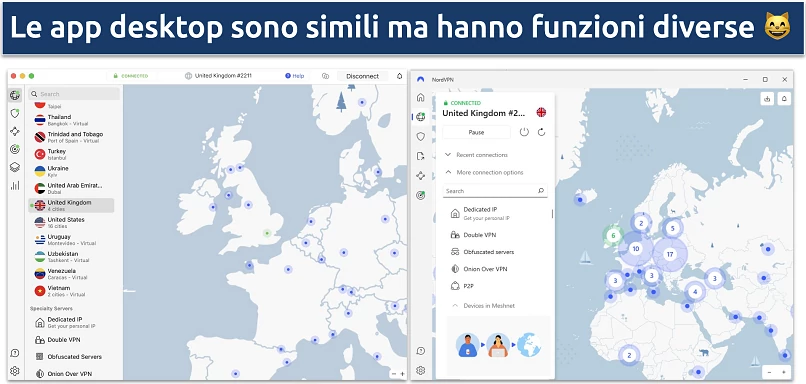
Task: Open settings gear in Windows app sidebar
Action: (420, 370)
